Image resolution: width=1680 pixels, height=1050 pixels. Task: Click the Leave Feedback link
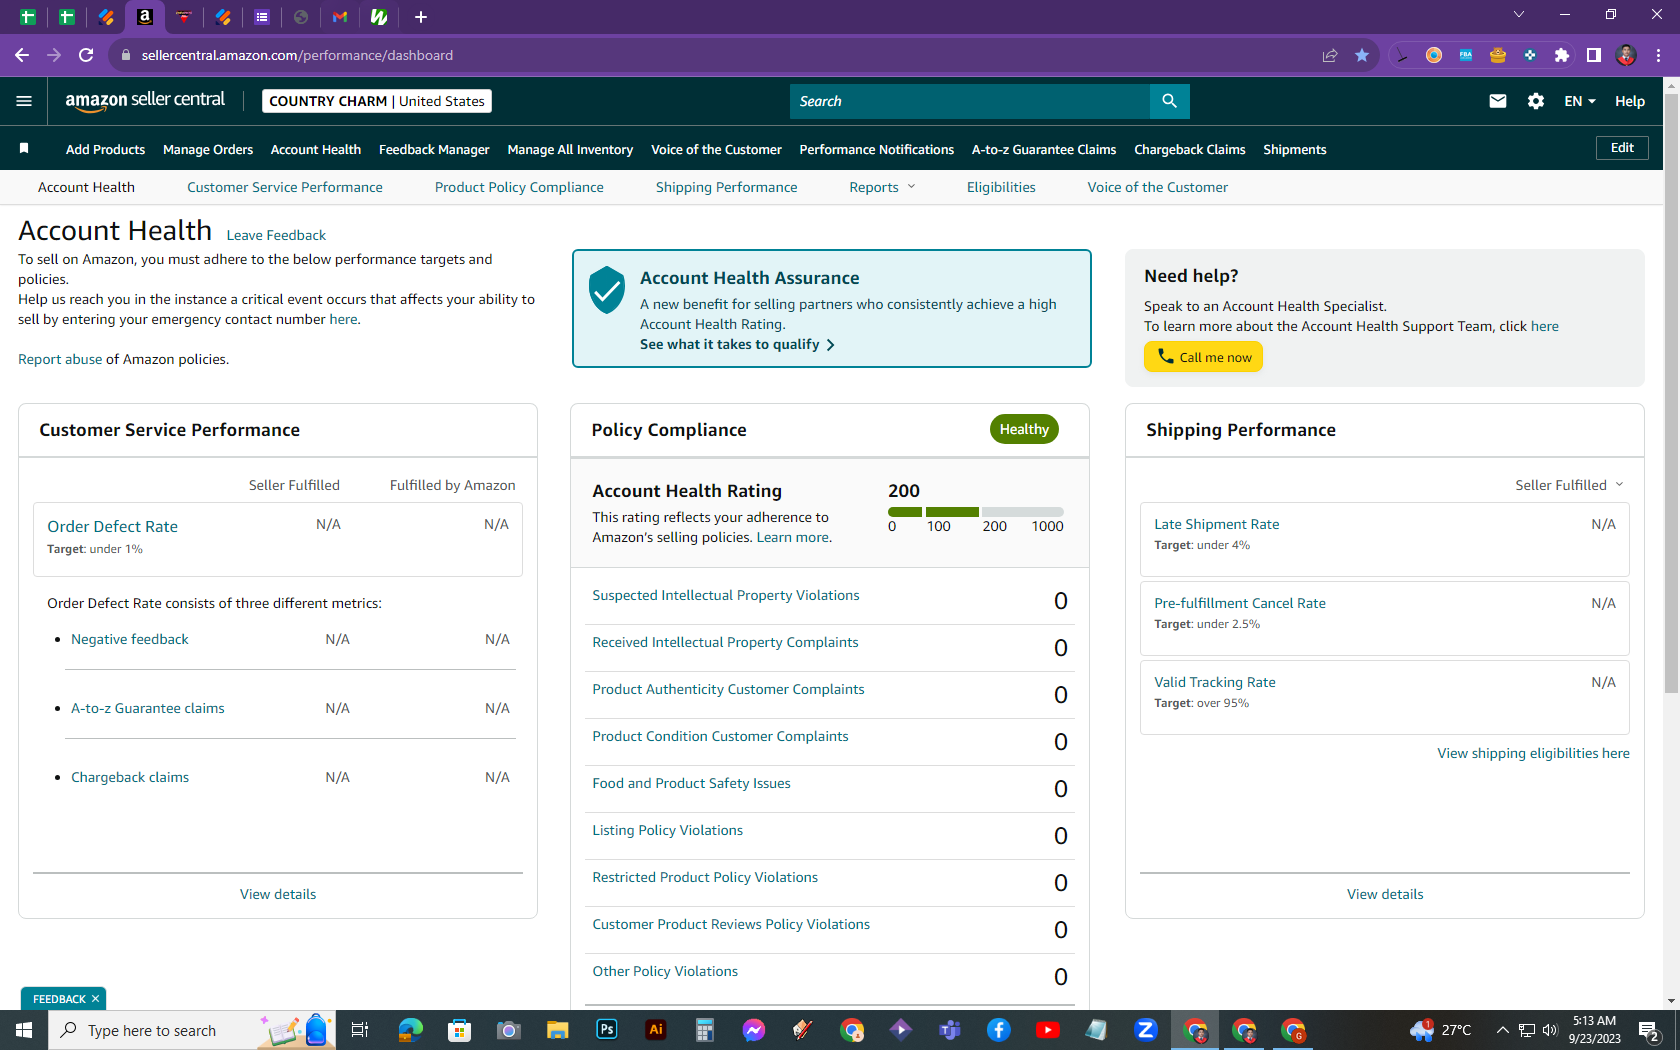pyautogui.click(x=276, y=235)
